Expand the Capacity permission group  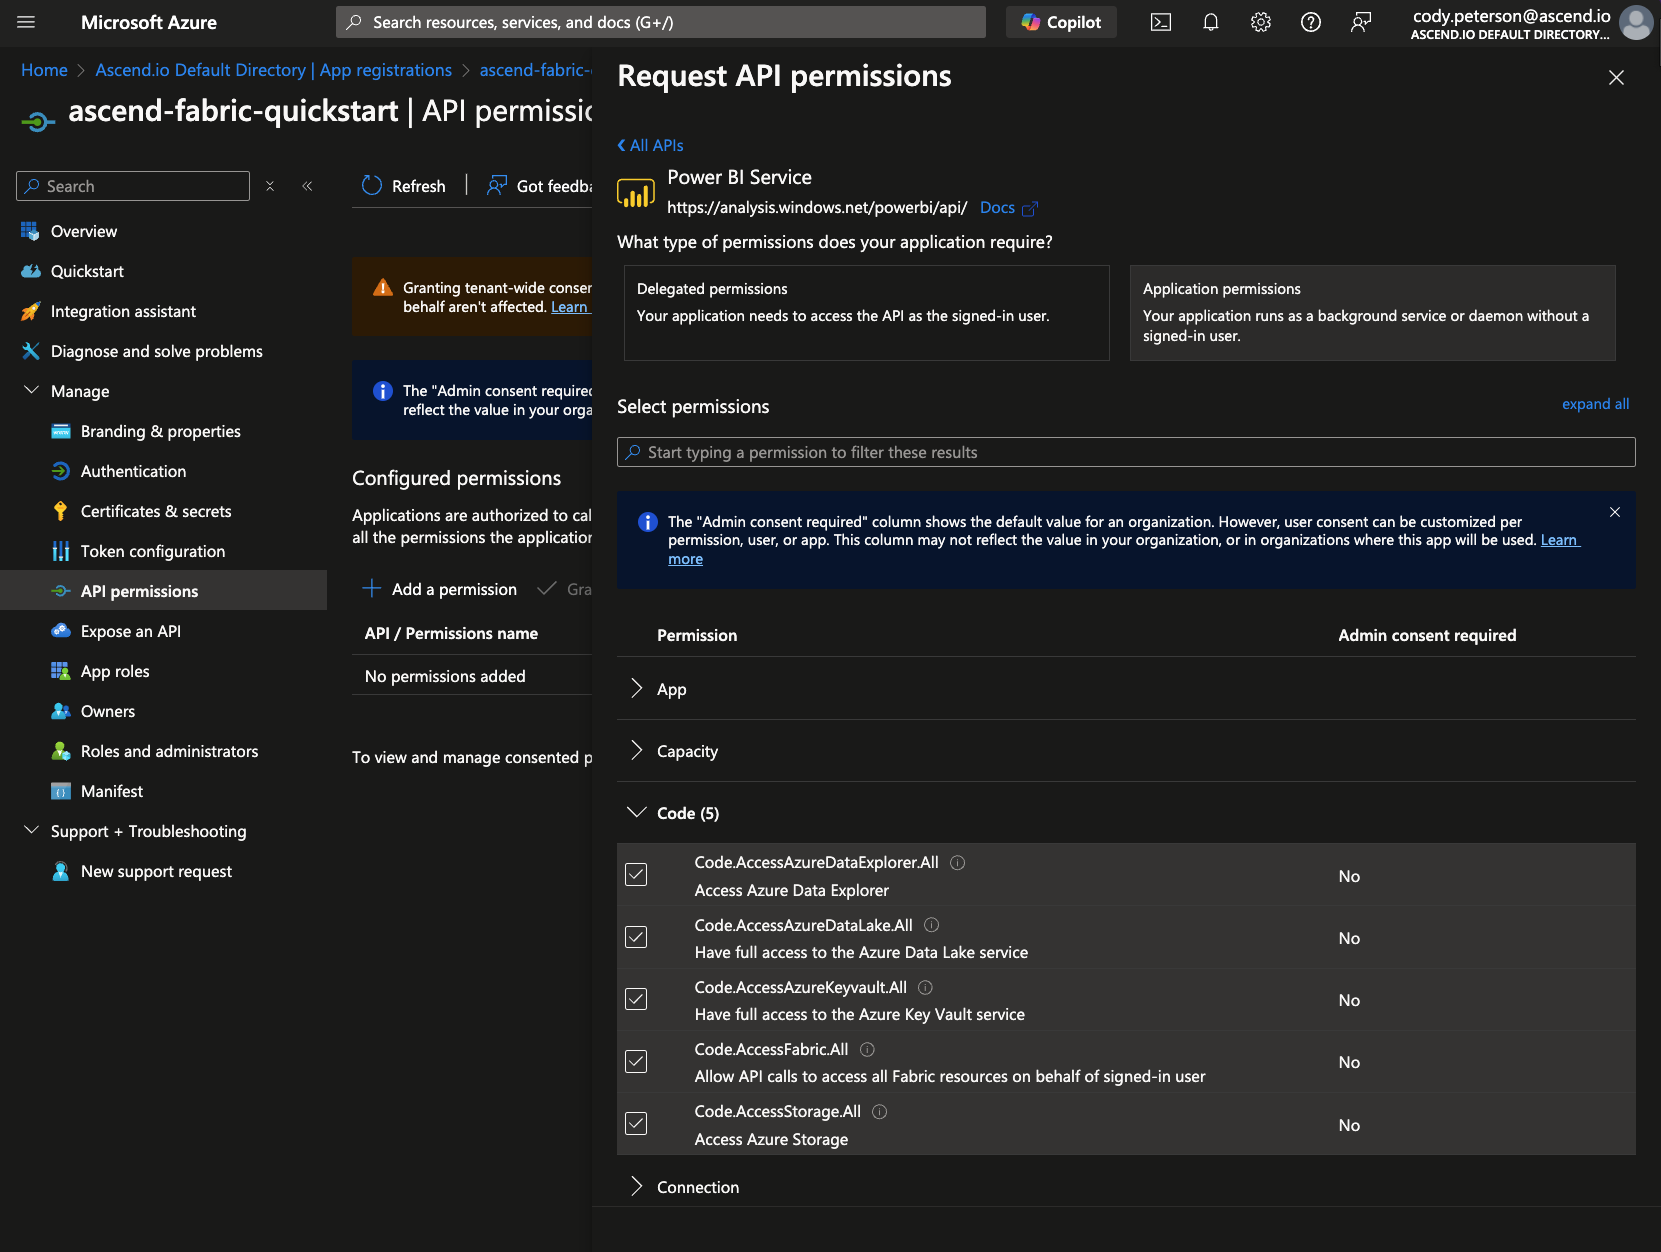pyautogui.click(x=636, y=750)
